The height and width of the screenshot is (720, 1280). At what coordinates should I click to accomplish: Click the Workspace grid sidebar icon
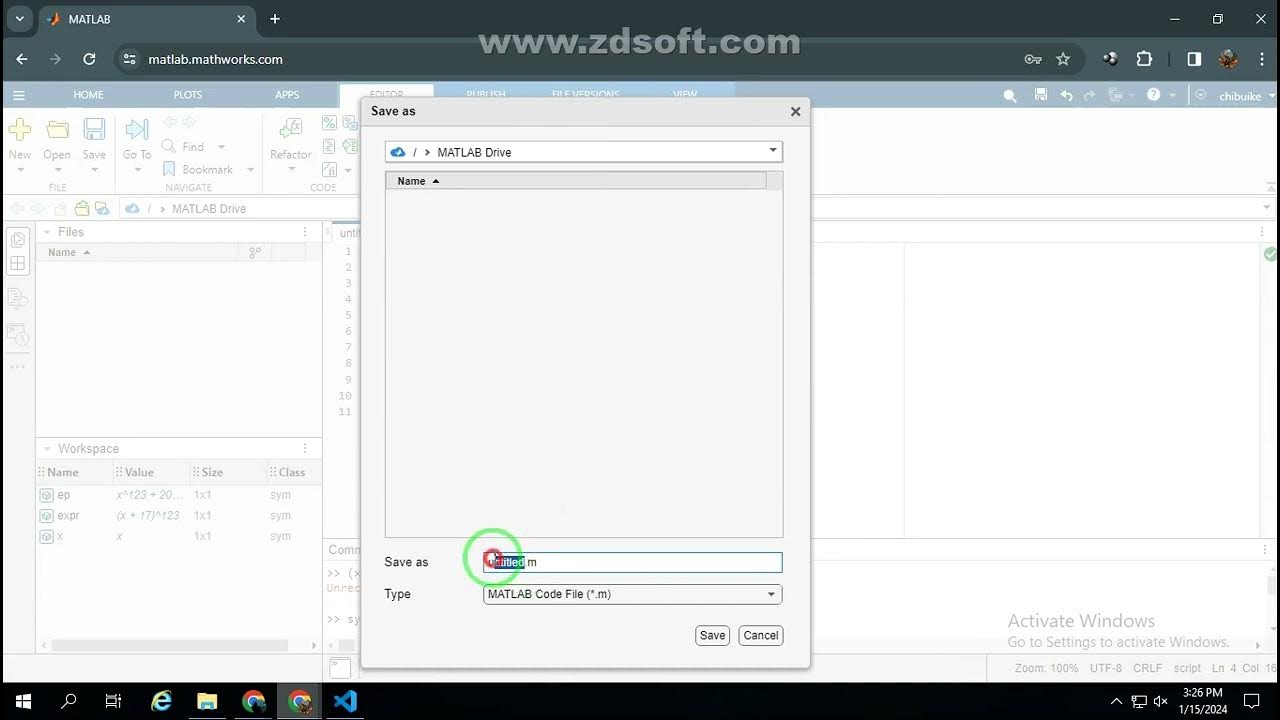click(x=18, y=264)
